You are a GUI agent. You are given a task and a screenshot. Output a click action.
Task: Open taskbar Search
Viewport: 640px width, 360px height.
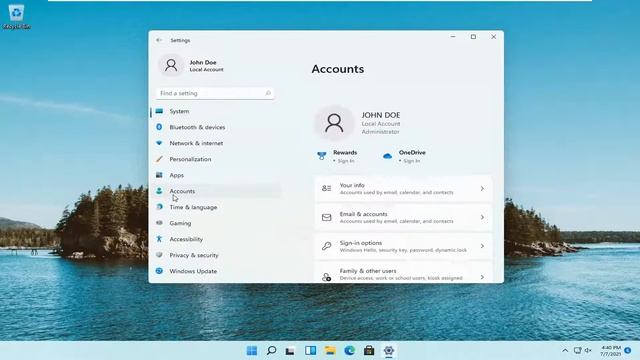(x=271, y=350)
